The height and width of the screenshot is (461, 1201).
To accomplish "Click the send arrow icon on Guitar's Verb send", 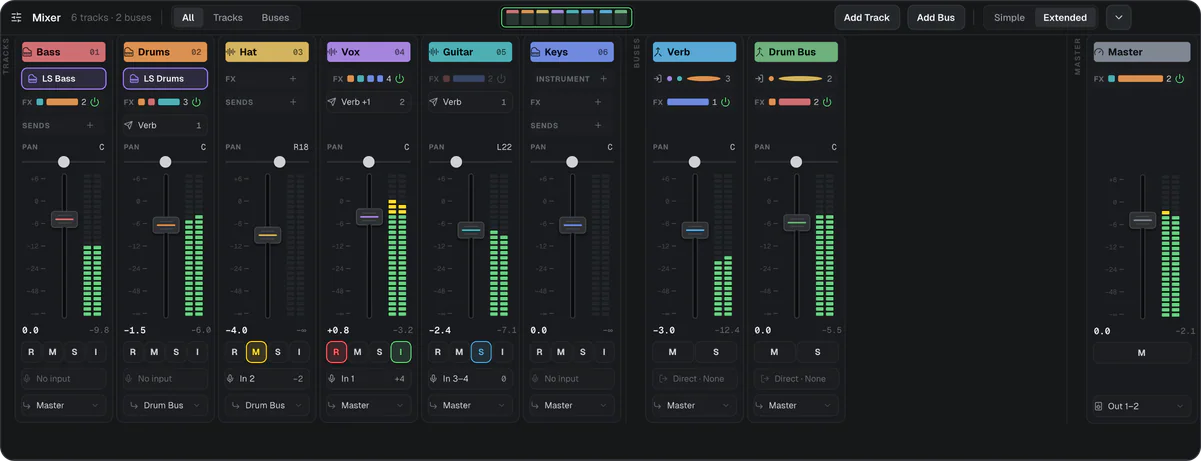I will 434,102.
